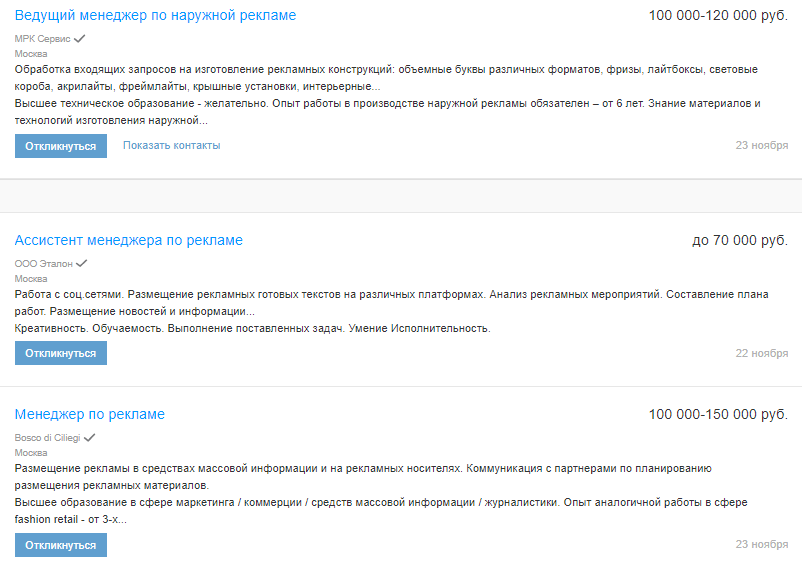The width and height of the screenshot is (802, 567).
Task: Open company page 'МРК Сервис'
Action: pos(42,39)
